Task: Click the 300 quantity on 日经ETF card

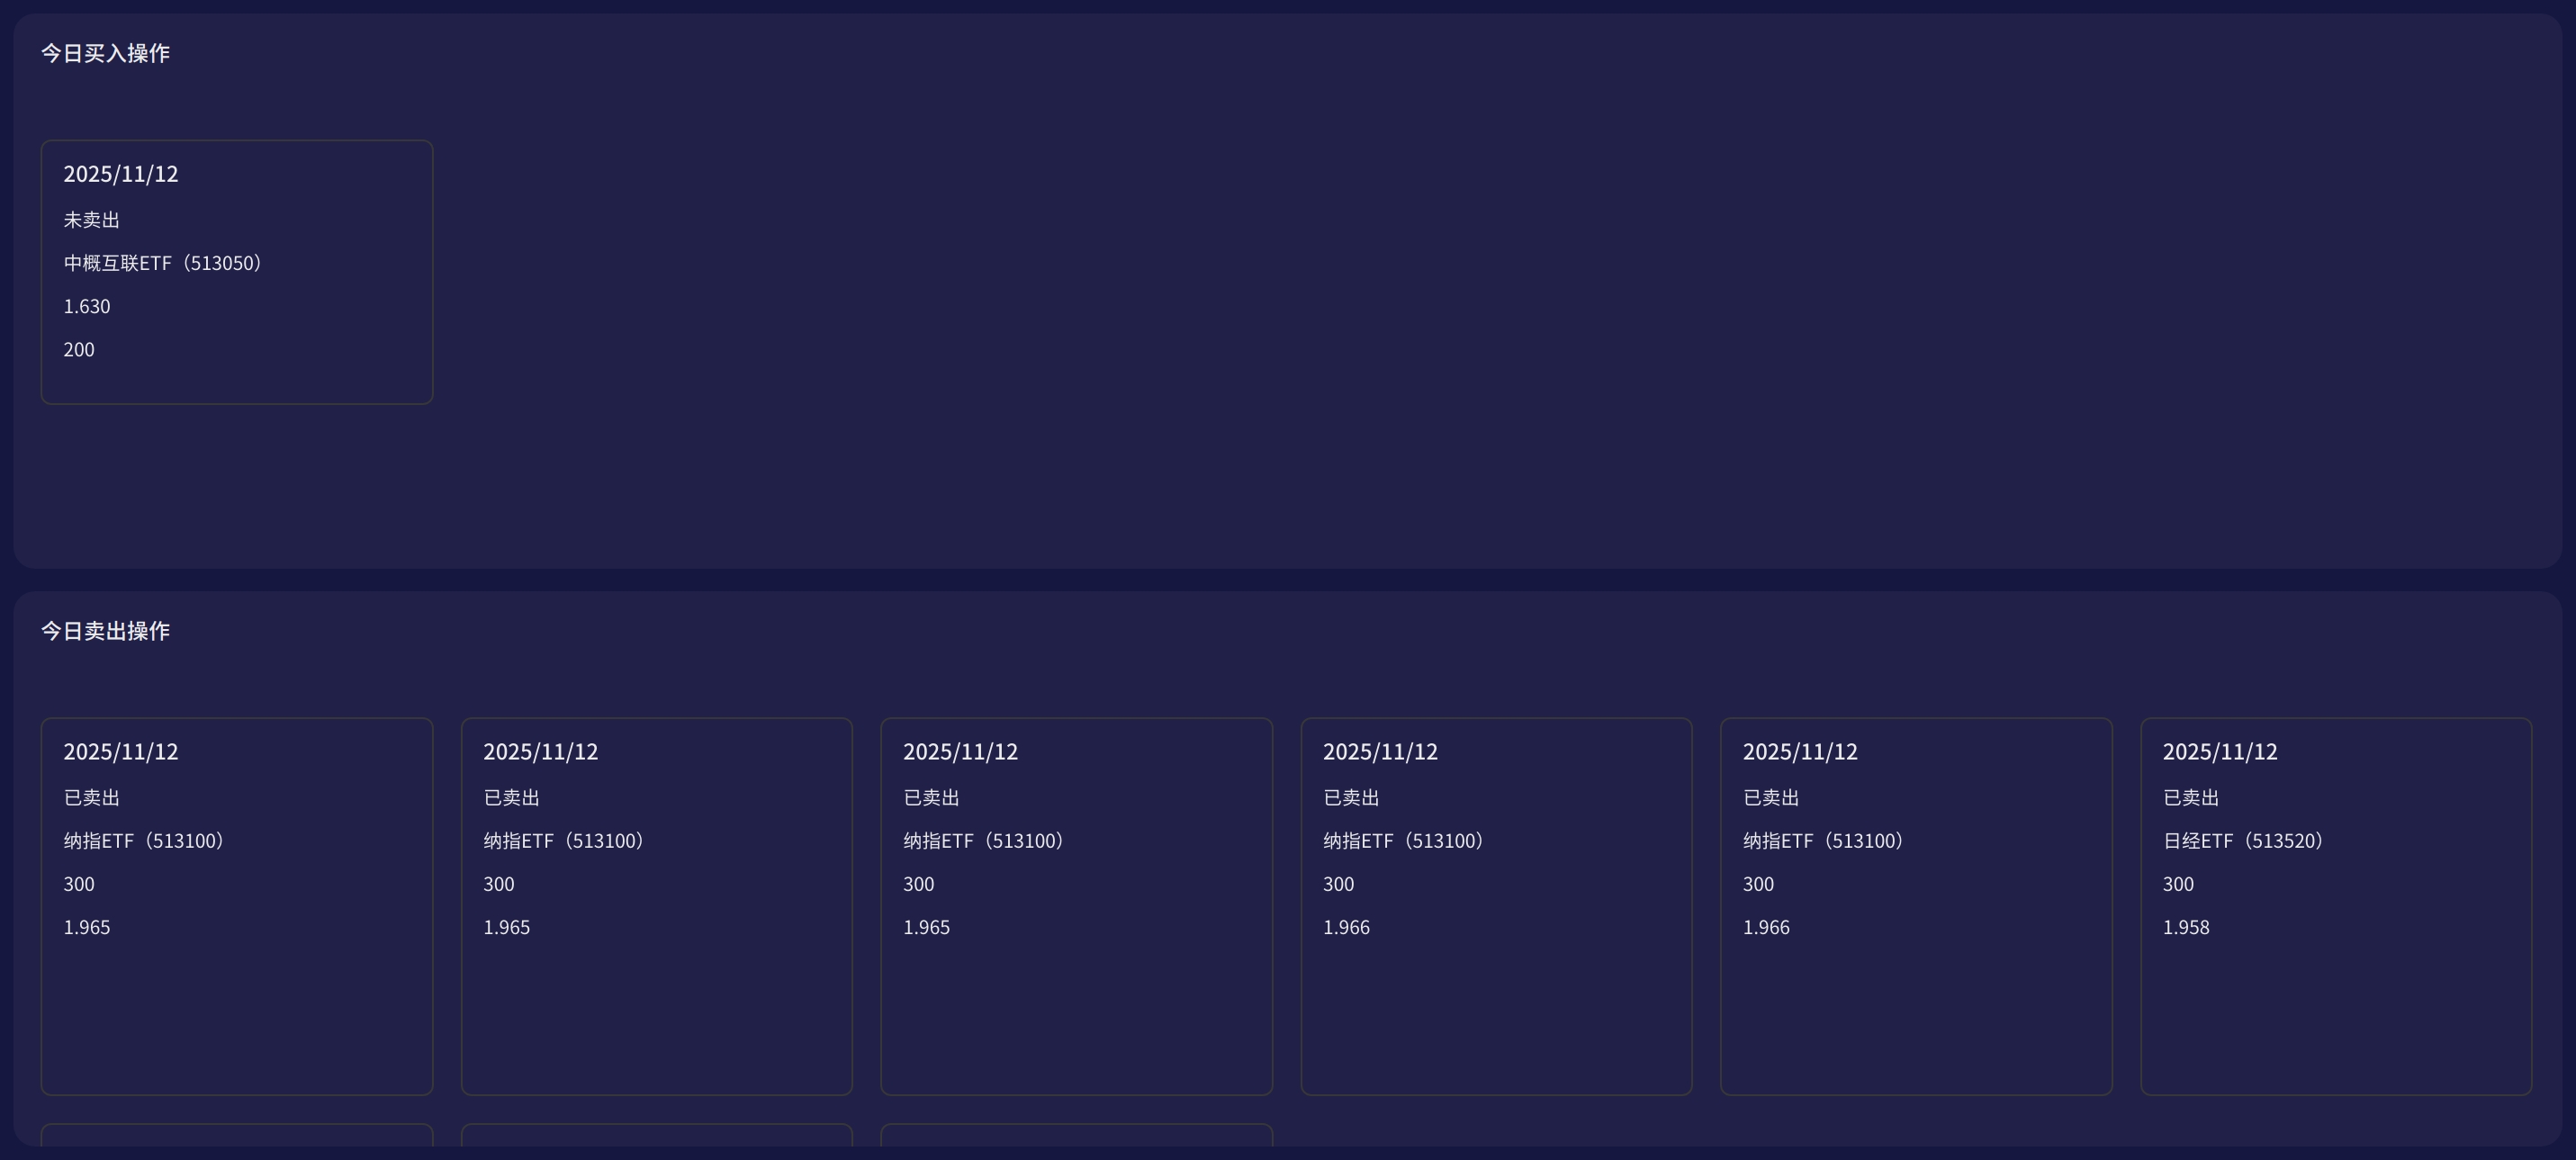Action: pyautogui.click(x=2178, y=885)
